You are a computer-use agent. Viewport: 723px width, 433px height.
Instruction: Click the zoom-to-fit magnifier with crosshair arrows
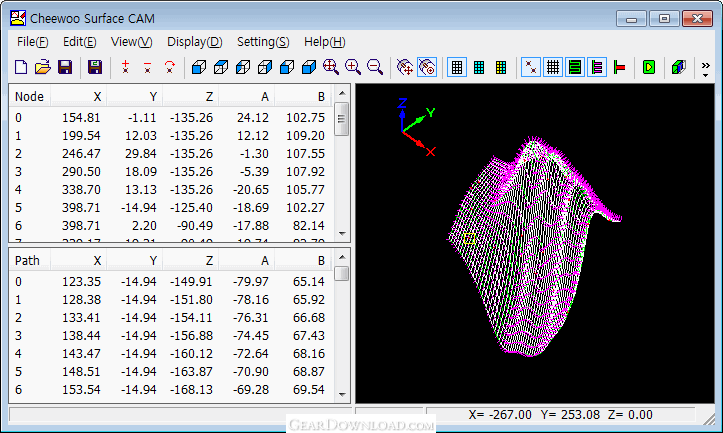click(x=331, y=67)
